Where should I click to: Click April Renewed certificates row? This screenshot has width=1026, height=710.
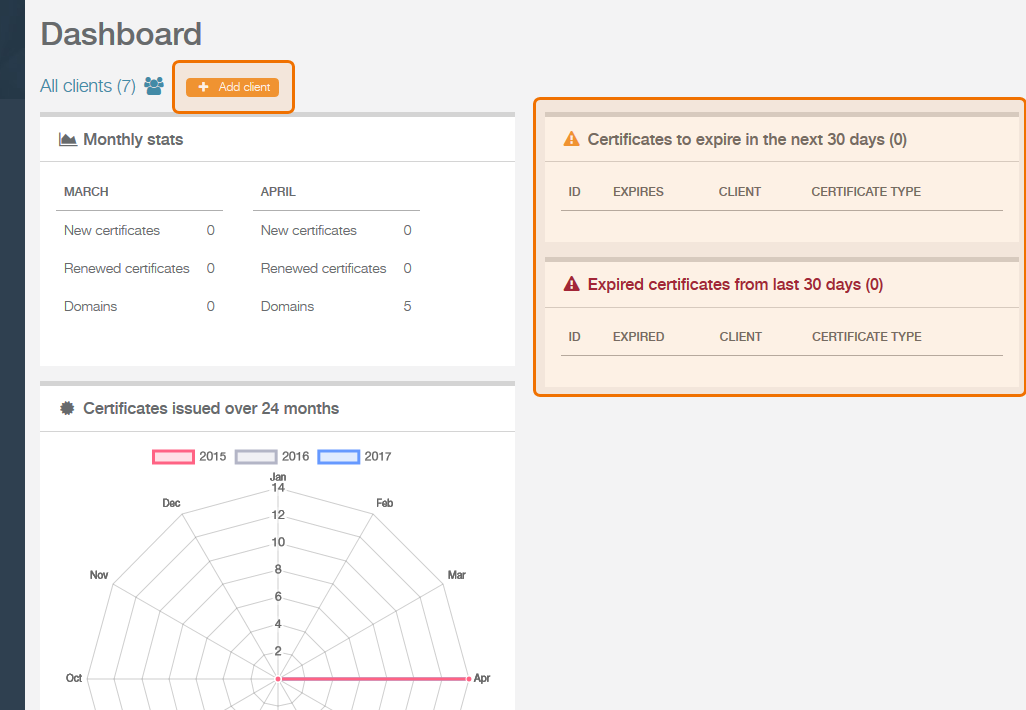click(336, 268)
